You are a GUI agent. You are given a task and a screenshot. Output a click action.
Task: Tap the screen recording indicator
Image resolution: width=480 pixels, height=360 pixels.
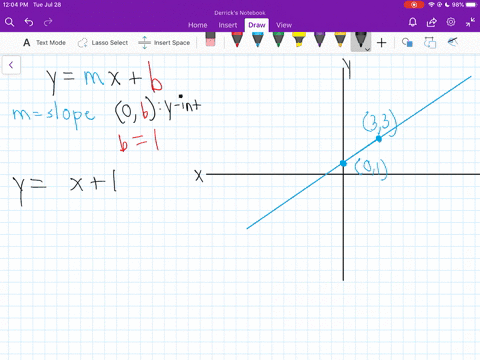[x=414, y=5]
